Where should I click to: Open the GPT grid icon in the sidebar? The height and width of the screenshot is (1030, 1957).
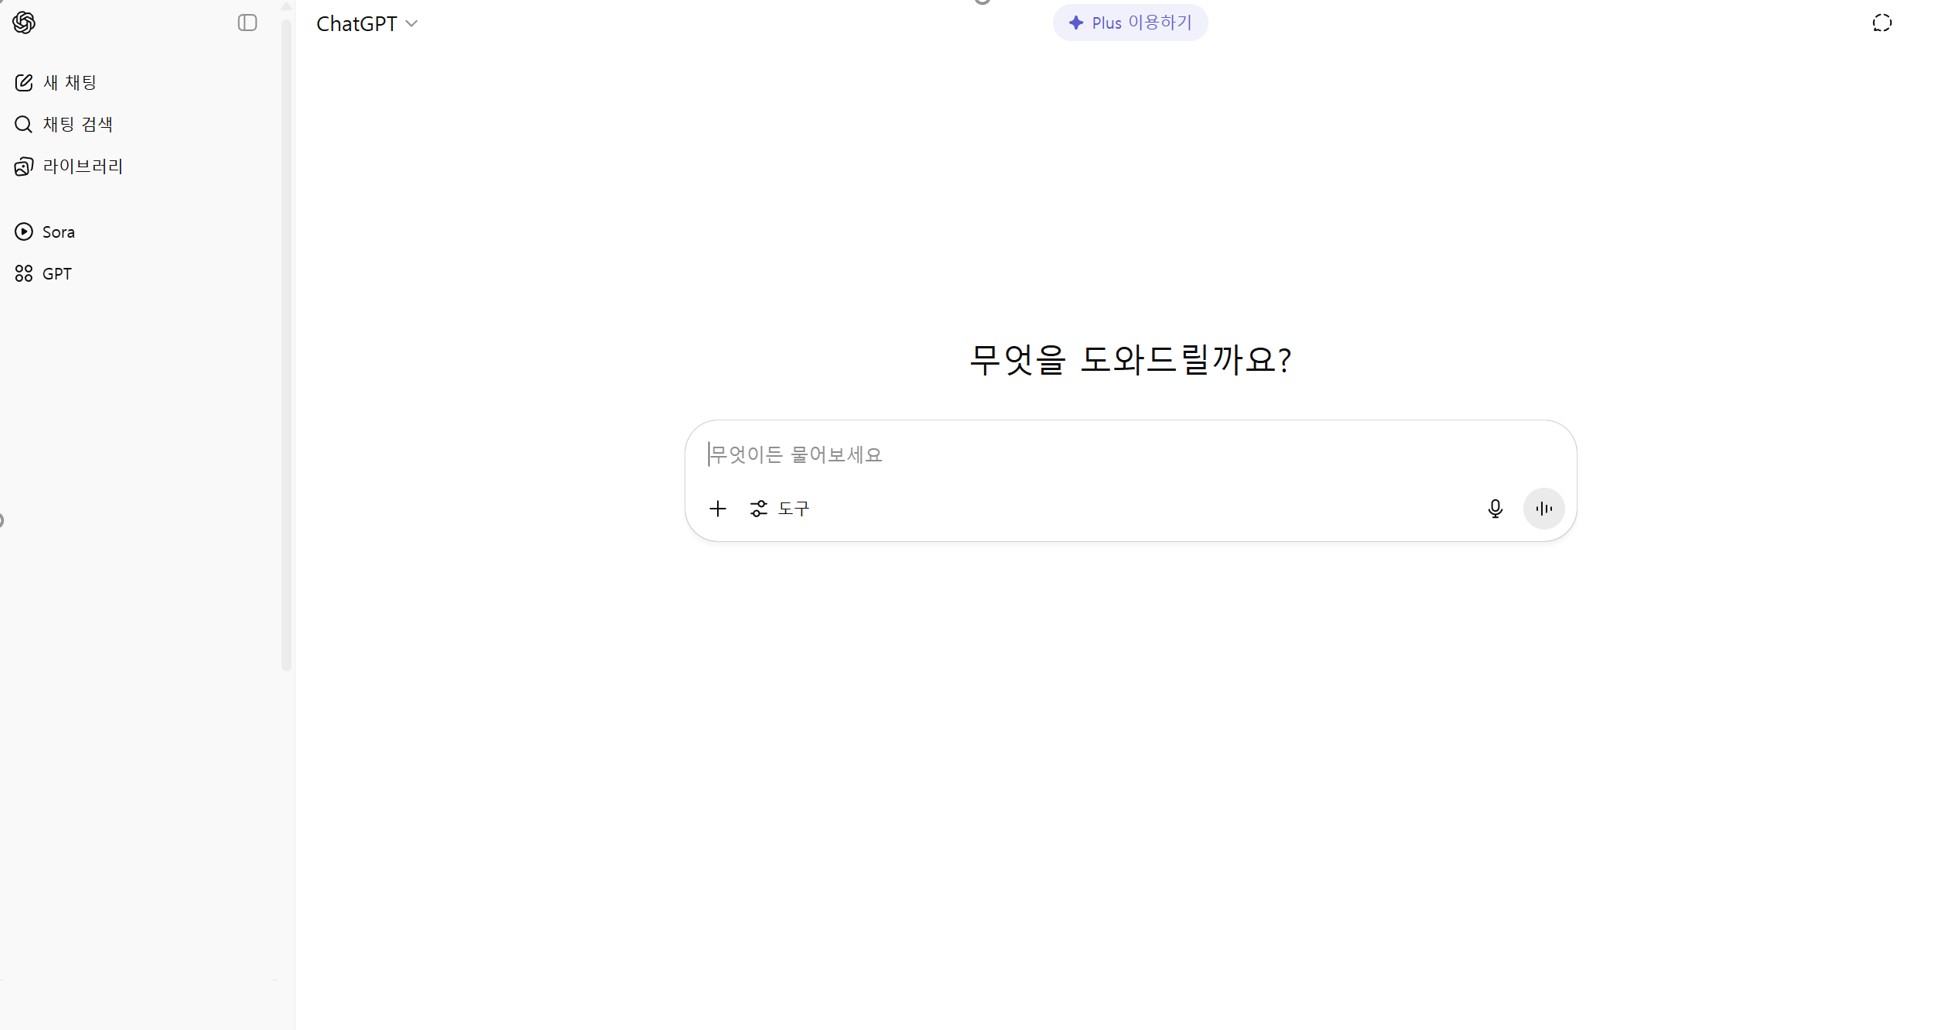[23, 273]
